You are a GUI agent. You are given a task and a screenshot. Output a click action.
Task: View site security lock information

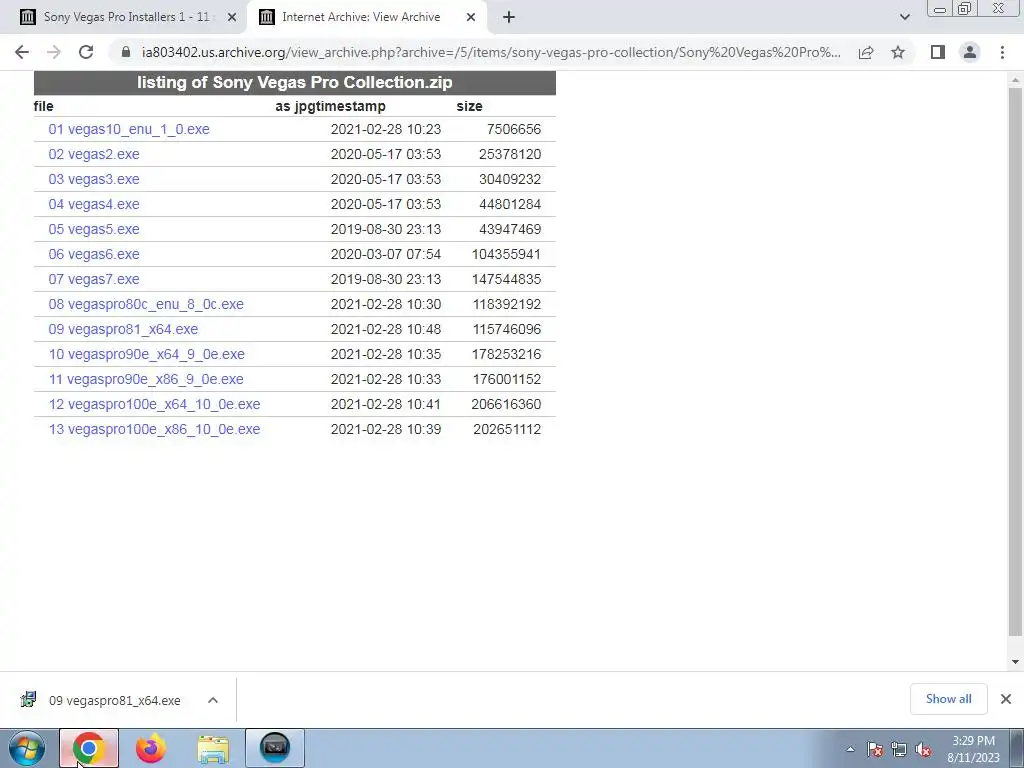coord(126,52)
